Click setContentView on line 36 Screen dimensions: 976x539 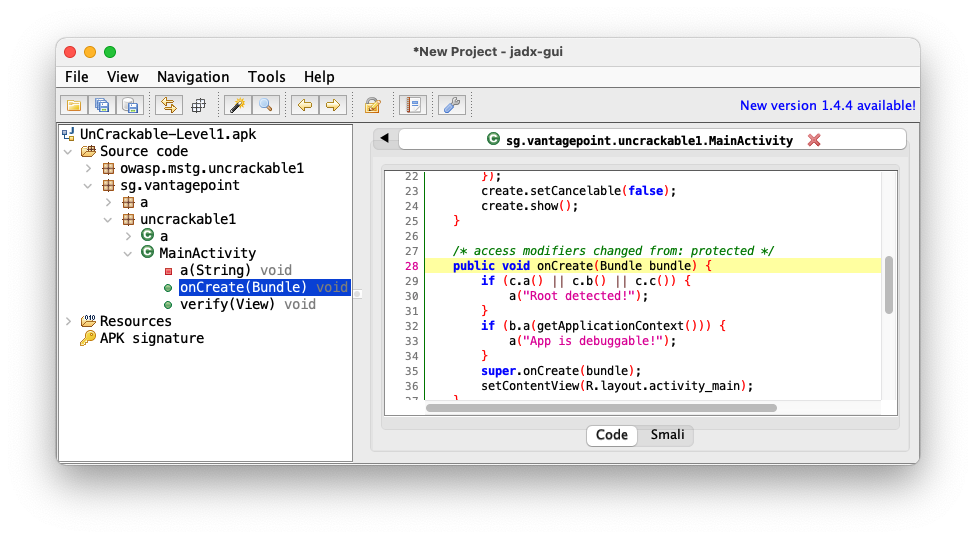(x=530, y=386)
